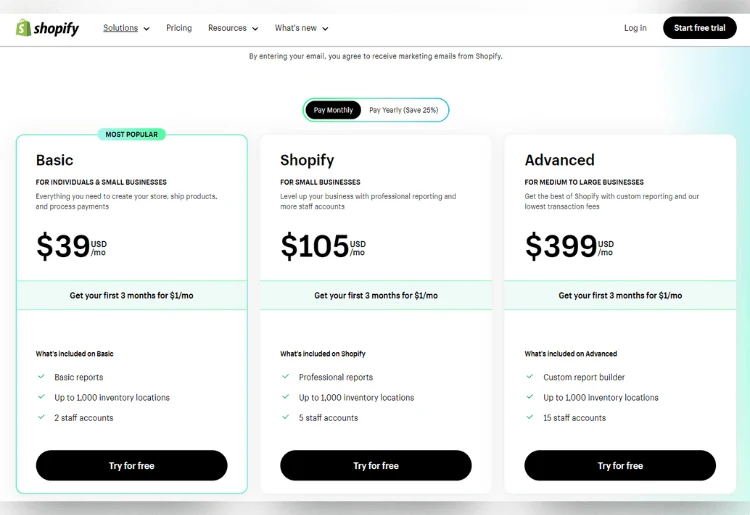Open the Log in page
This screenshot has width=750, height=515.
point(635,28)
